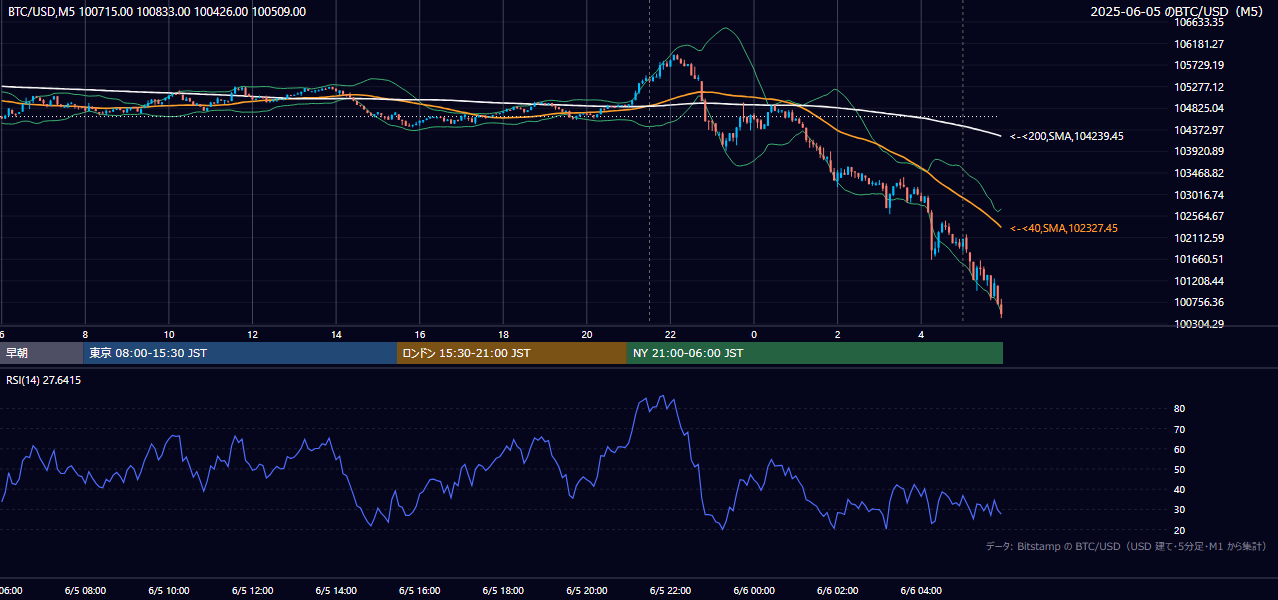Click price axis value 104372.97
The image size is (1278, 600).
point(1199,130)
